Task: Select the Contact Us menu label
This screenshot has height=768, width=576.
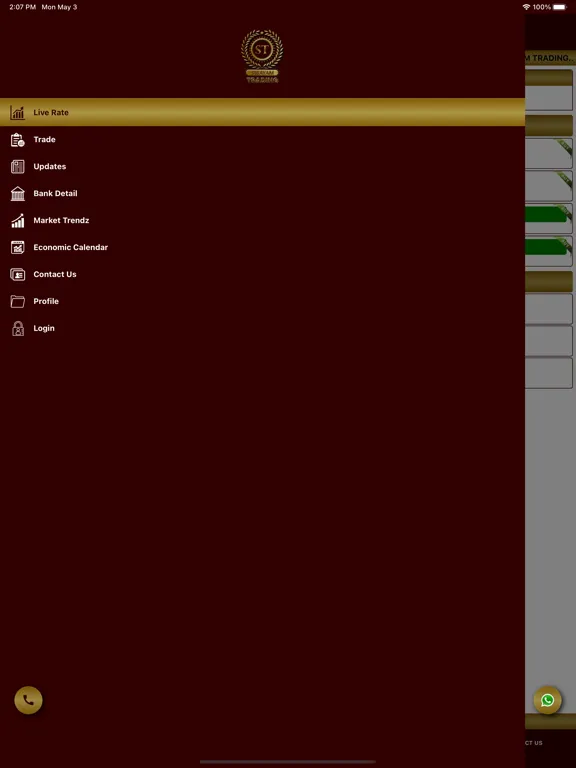Action: pos(55,274)
